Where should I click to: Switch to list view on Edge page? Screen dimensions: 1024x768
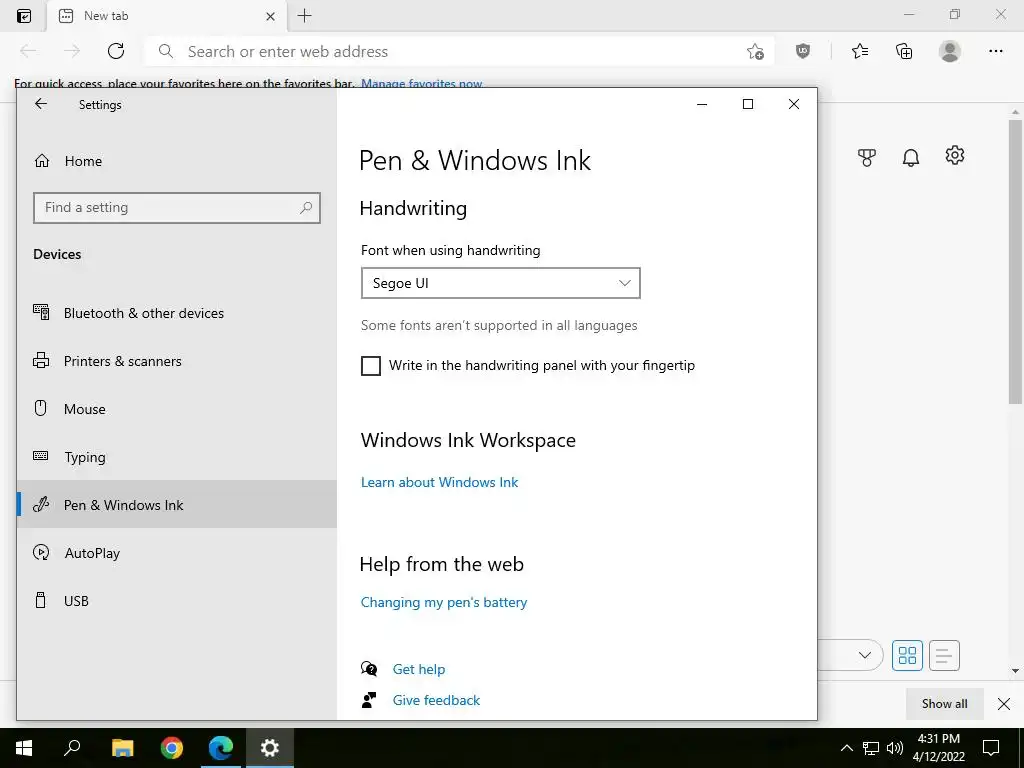tap(944, 655)
